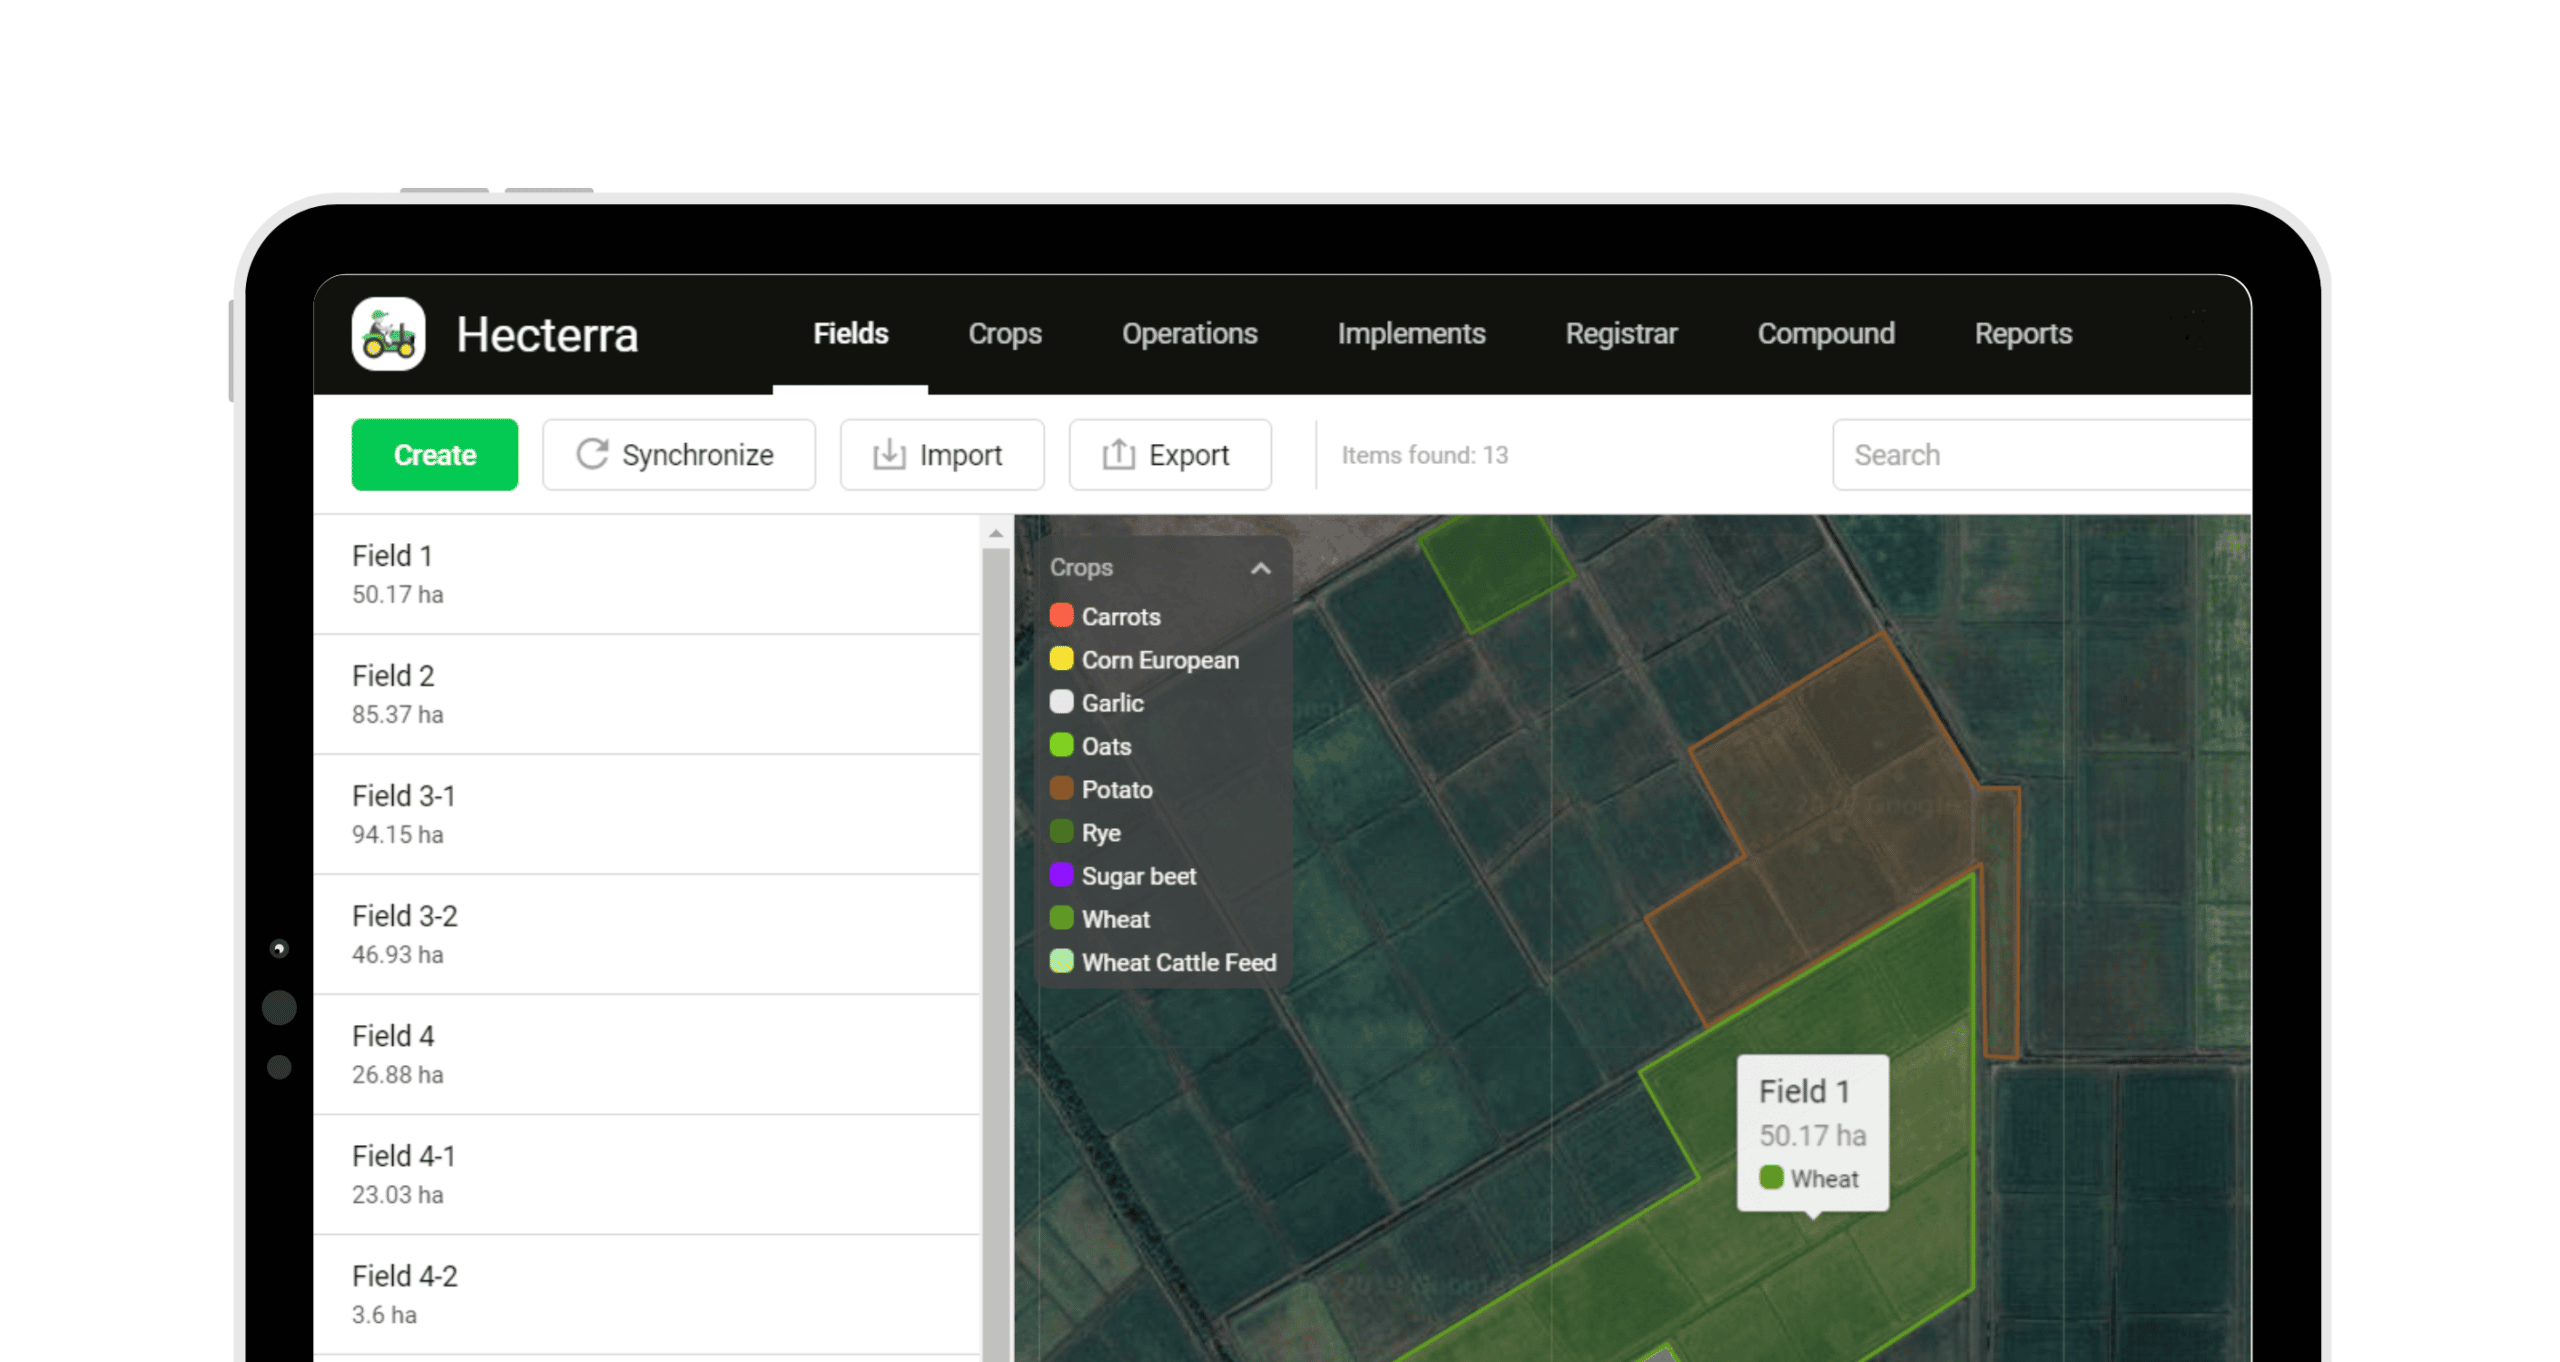Open the Crops tab

click(1004, 334)
